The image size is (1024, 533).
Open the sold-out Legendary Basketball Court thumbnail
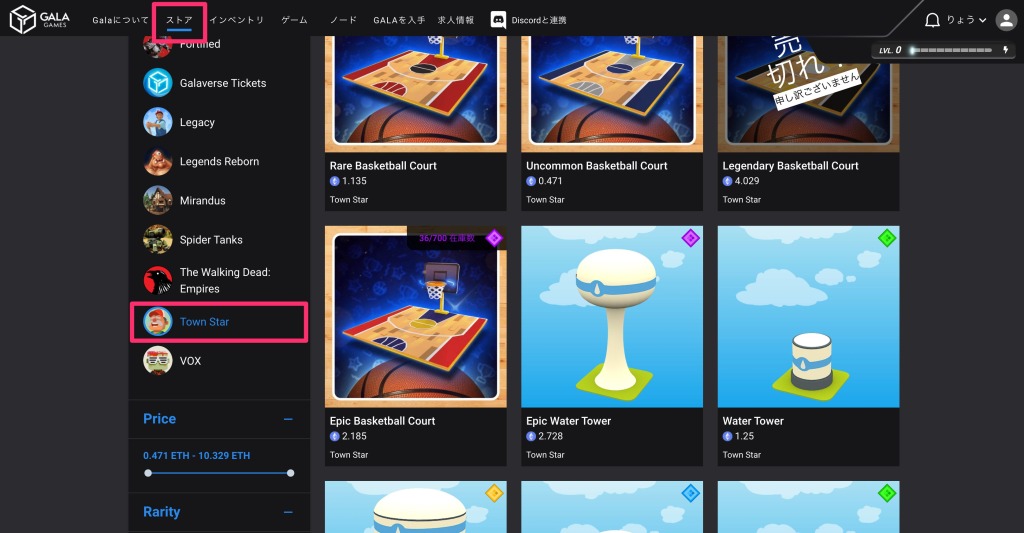(808, 94)
